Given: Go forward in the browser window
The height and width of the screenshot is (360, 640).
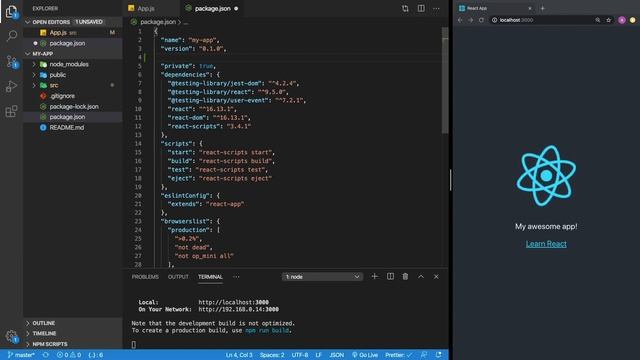Looking at the screenshot, I should click(x=471, y=20).
